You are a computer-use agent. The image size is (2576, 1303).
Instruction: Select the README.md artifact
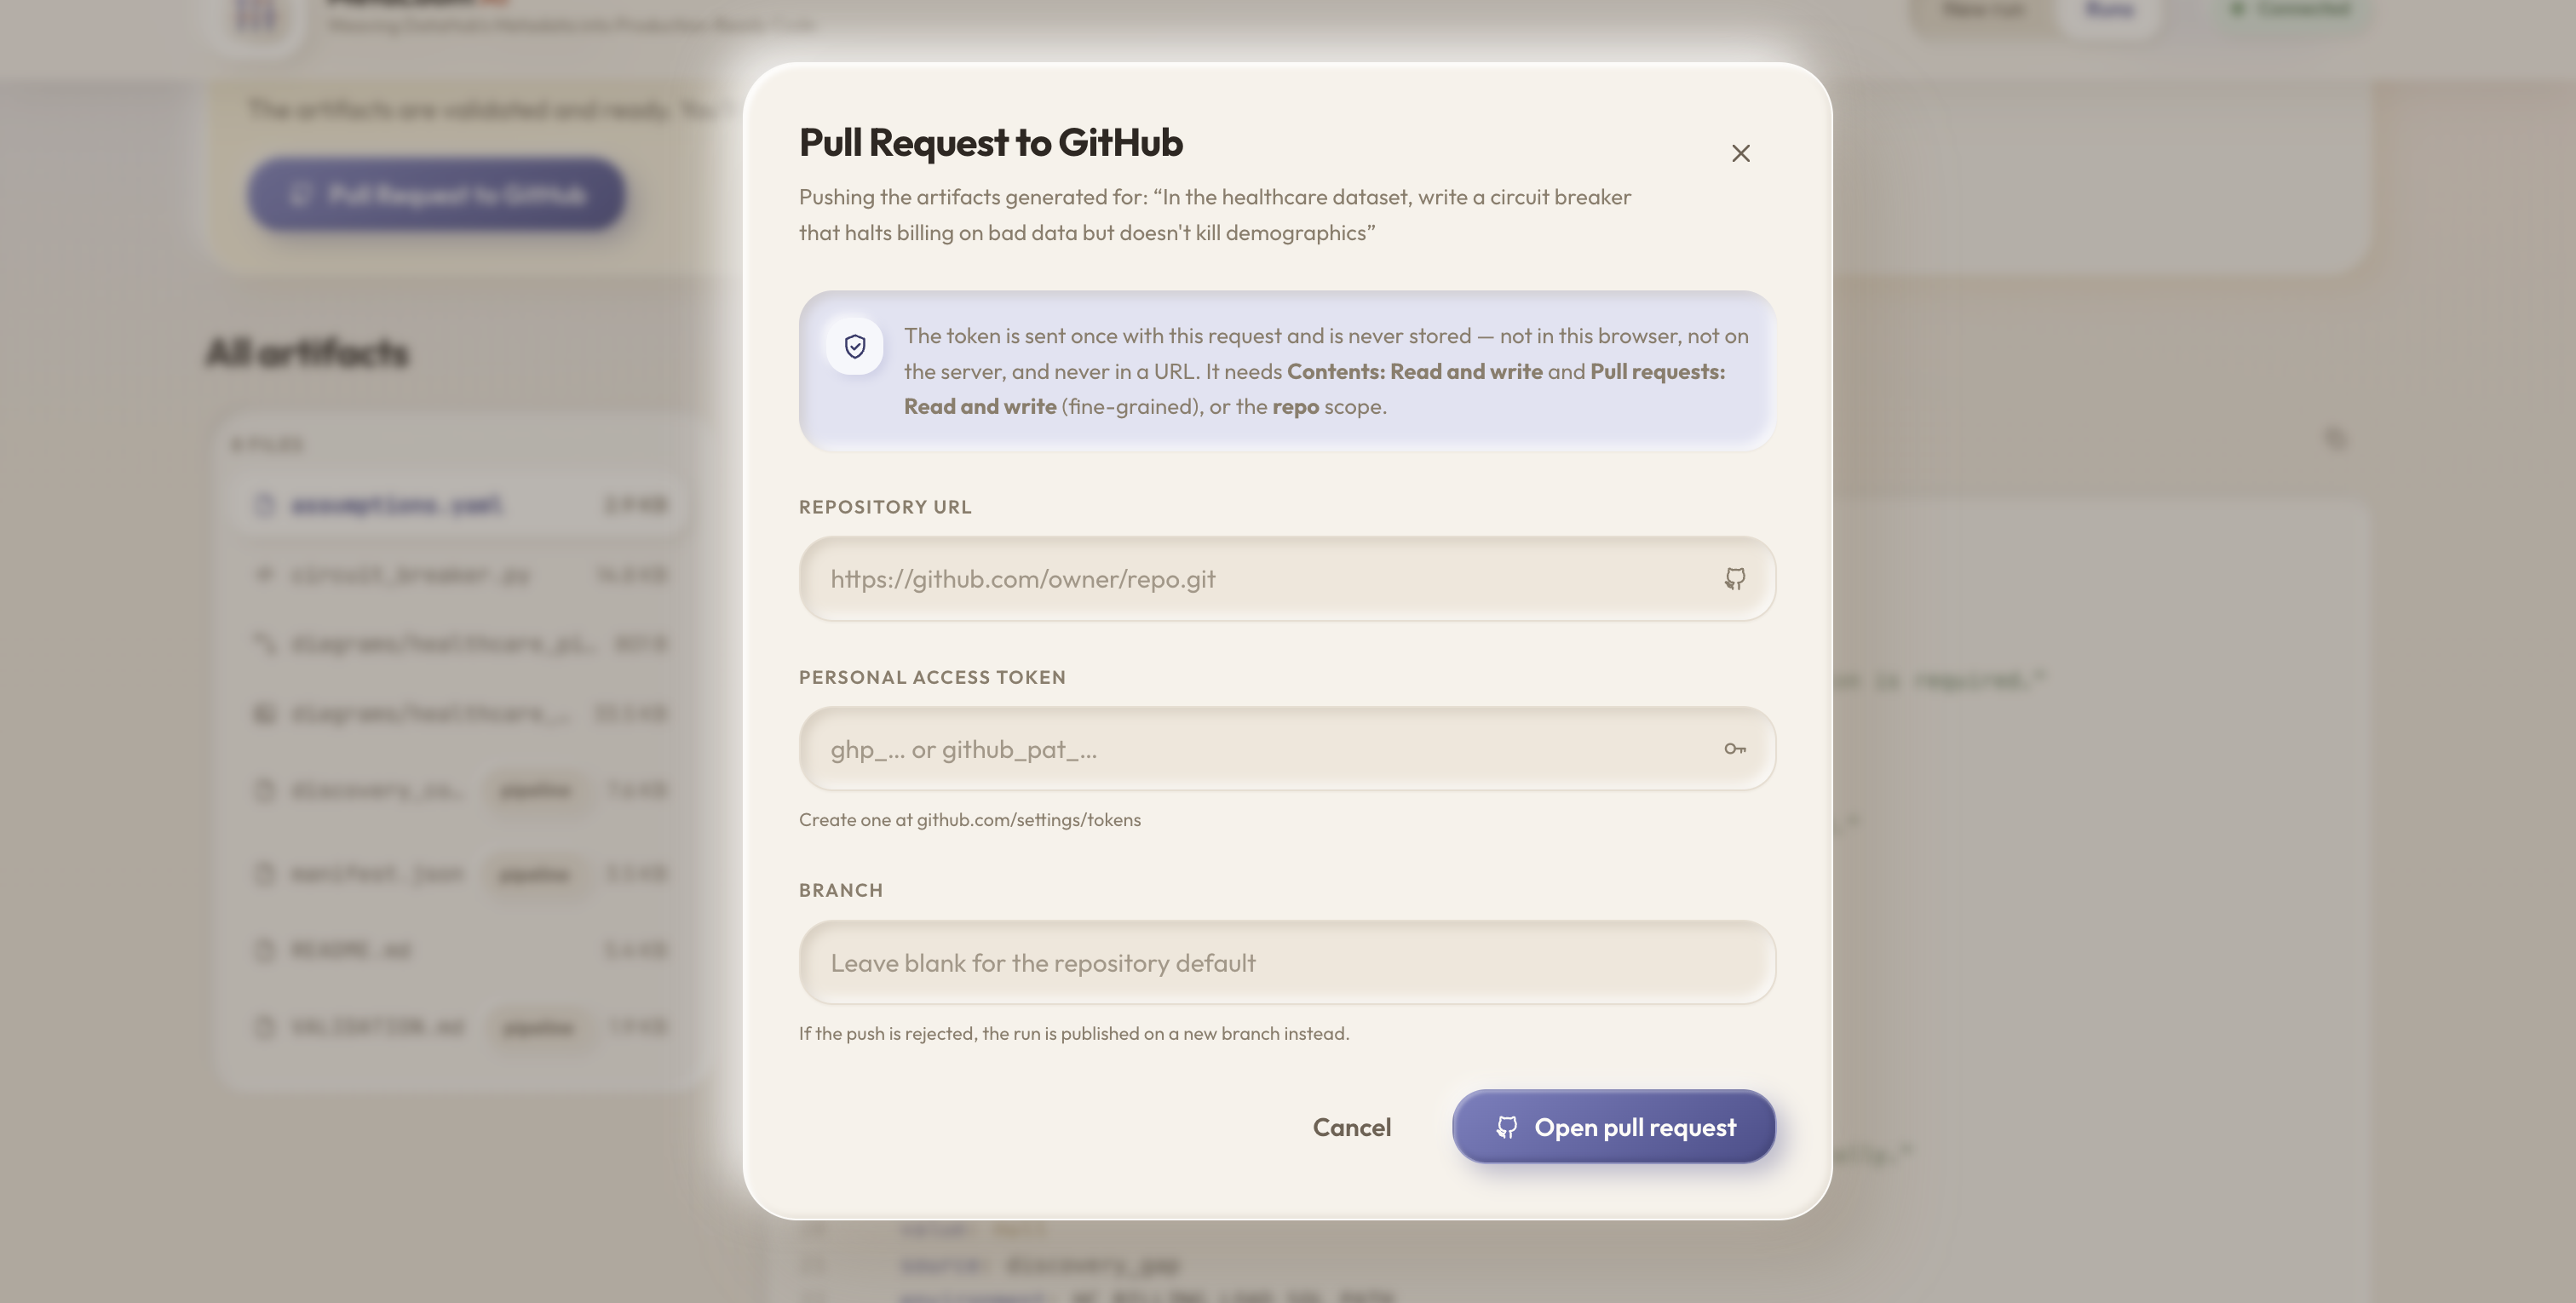tap(461, 949)
